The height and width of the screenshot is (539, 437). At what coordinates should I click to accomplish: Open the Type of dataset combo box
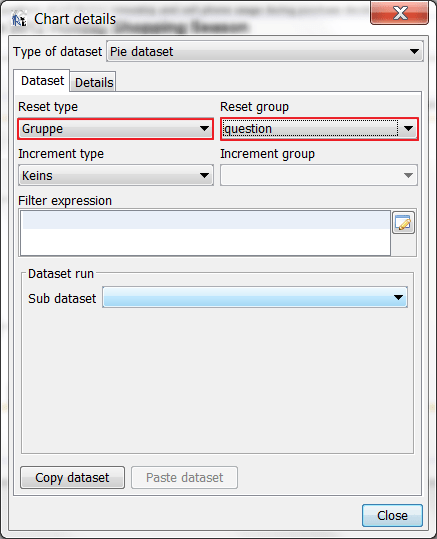[265, 52]
